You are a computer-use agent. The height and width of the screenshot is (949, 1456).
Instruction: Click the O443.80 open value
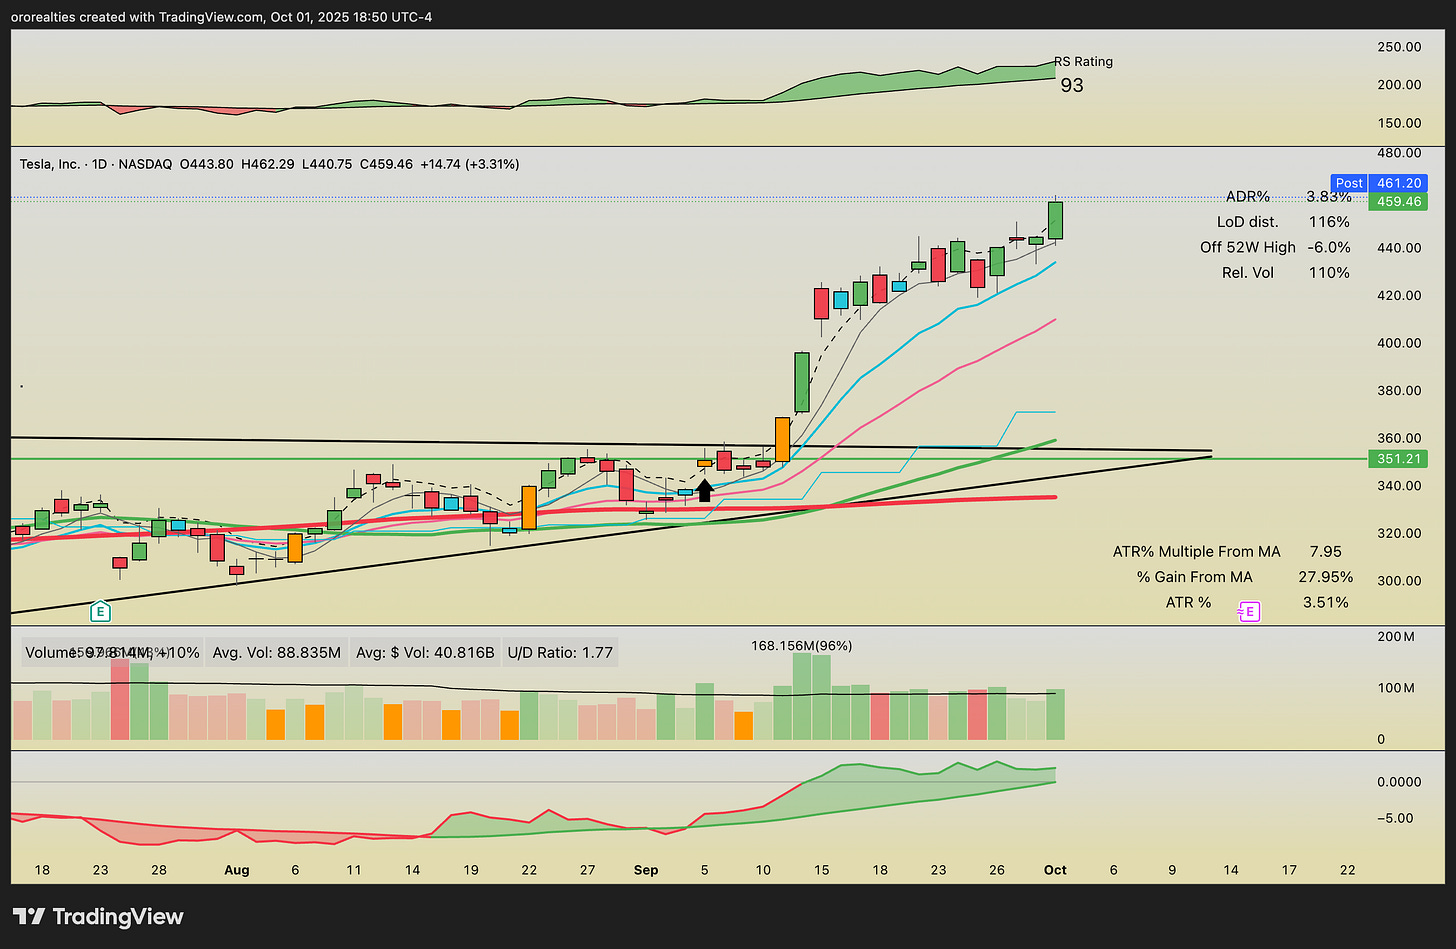206,164
